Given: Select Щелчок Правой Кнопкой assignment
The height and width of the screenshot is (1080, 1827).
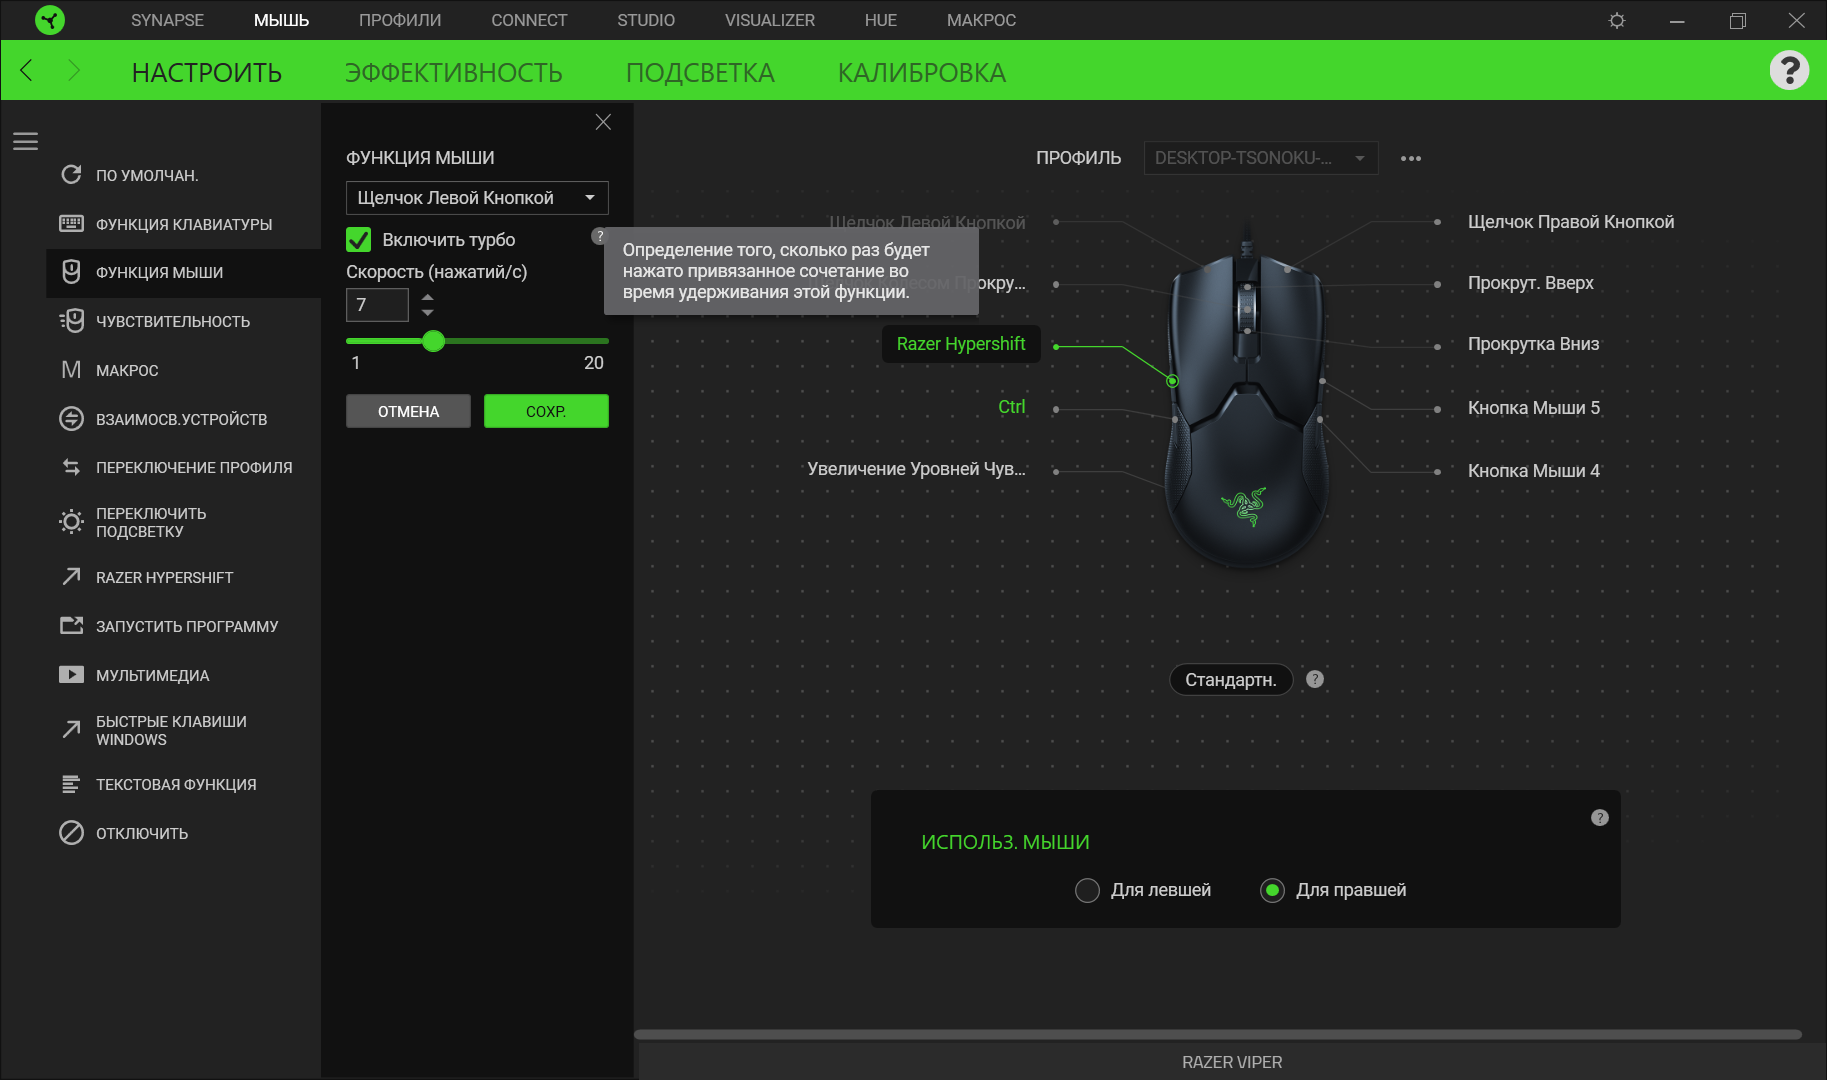Looking at the screenshot, I should [x=1571, y=222].
